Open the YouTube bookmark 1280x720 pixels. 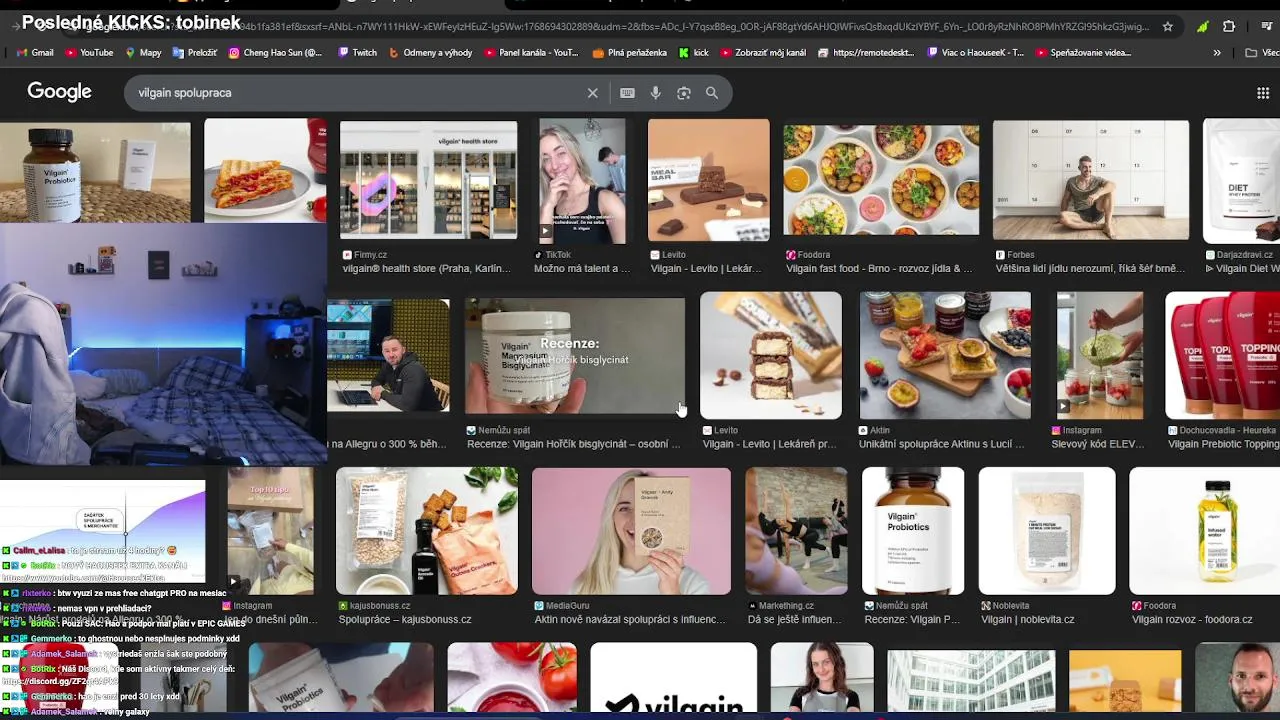point(89,53)
